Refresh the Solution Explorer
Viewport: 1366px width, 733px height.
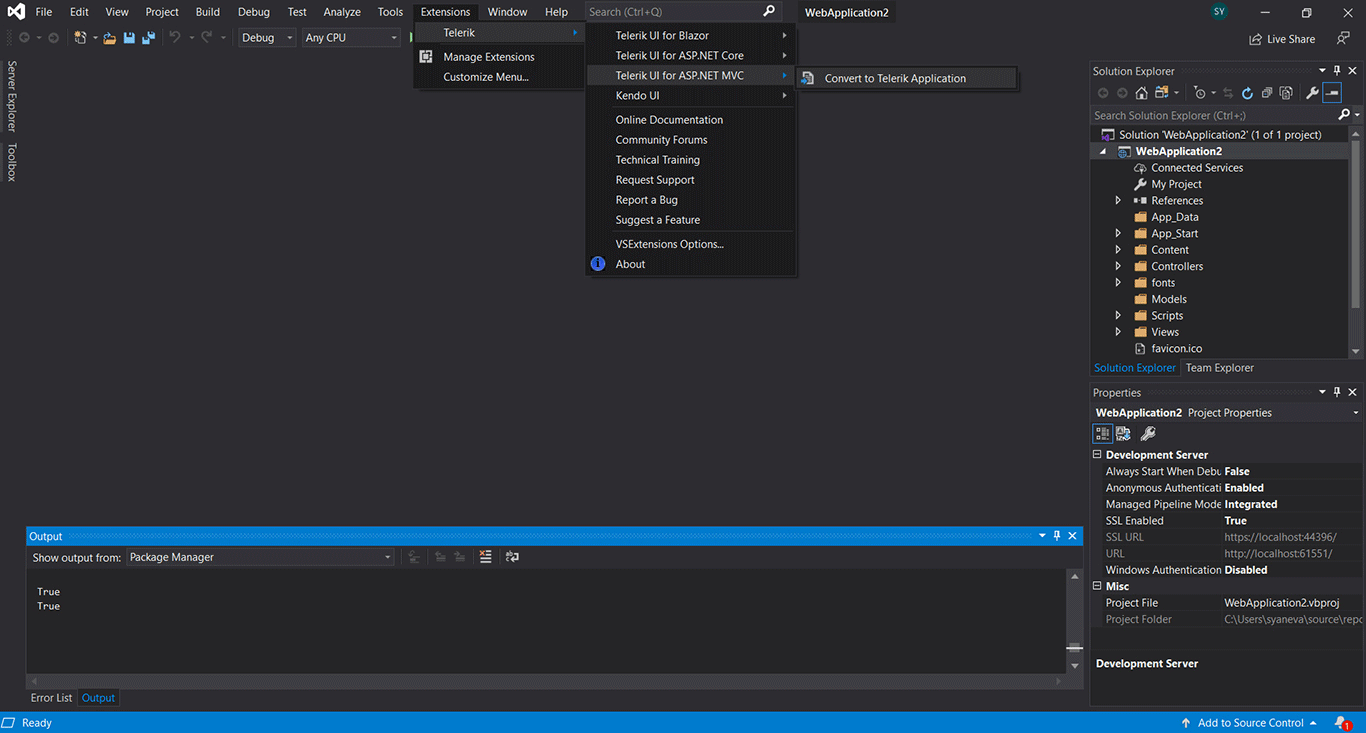[x=1246, y=92]
